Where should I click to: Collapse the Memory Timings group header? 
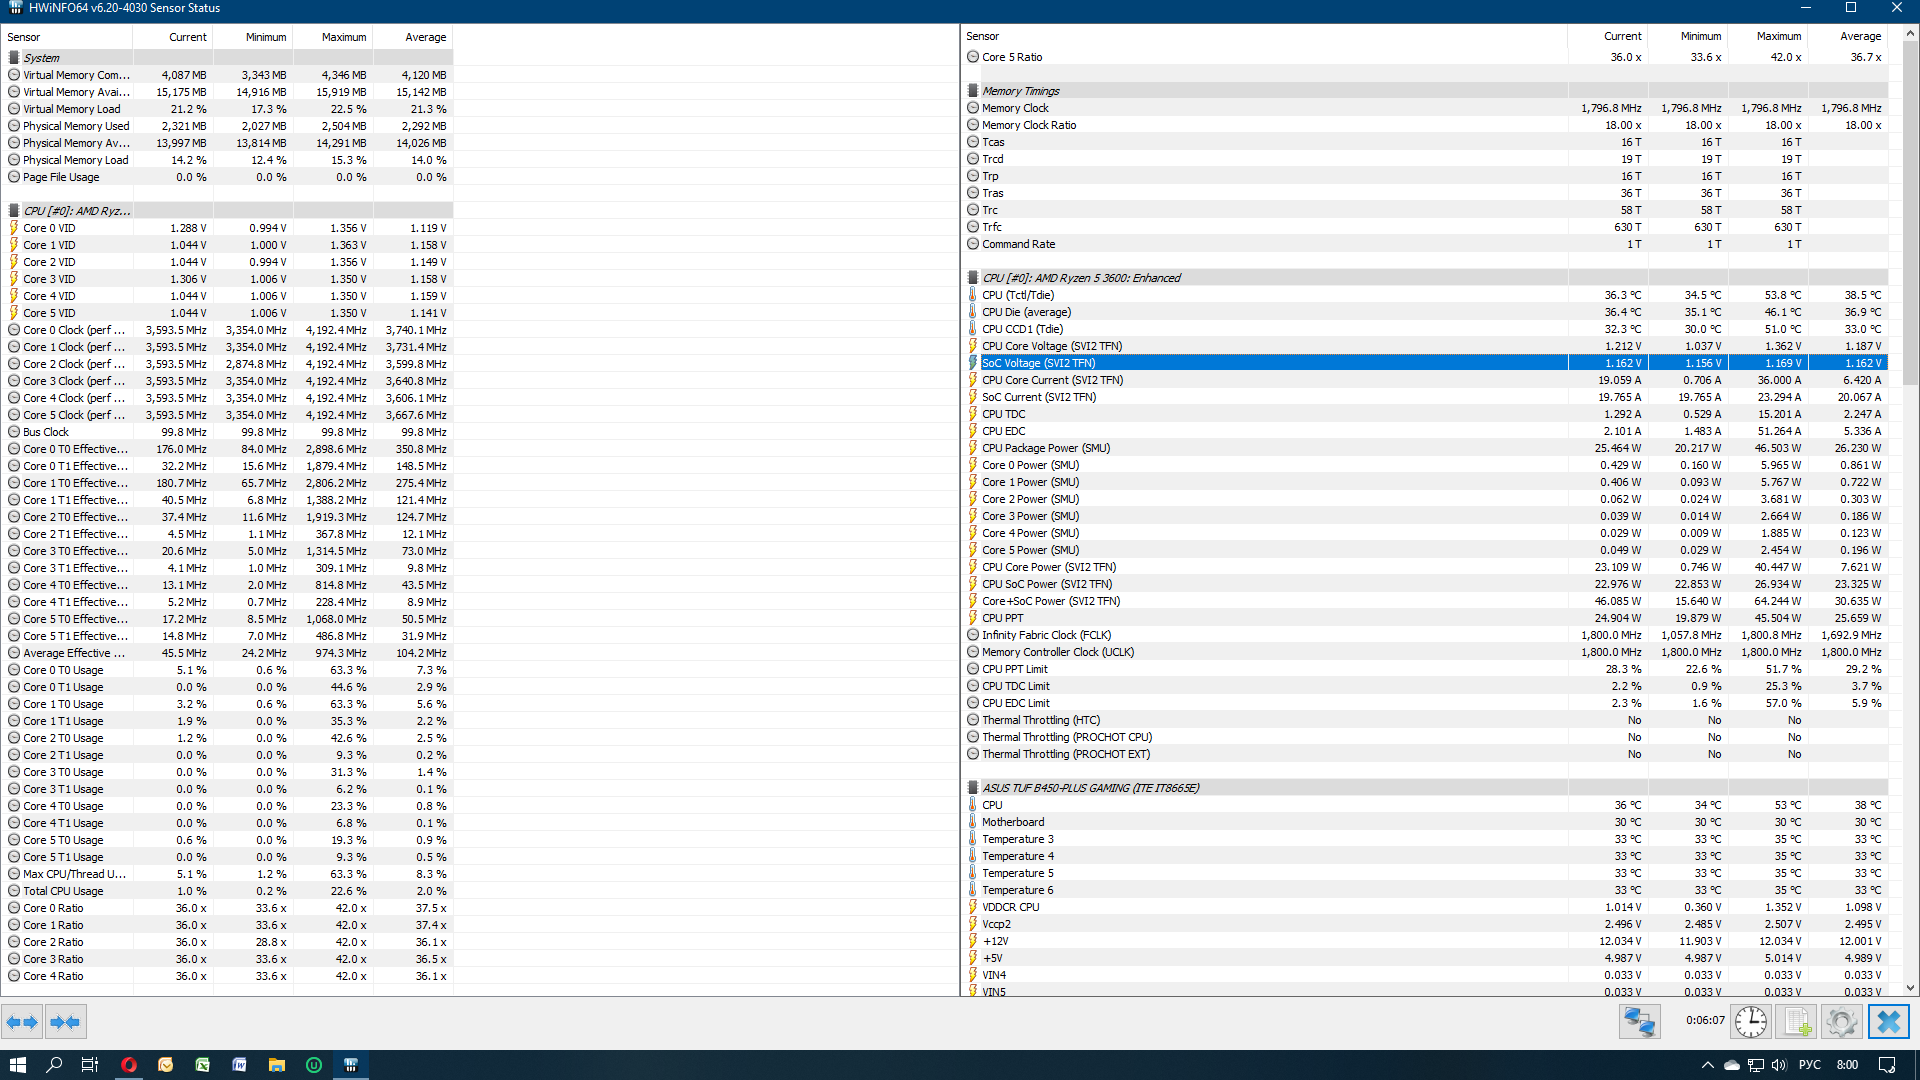[1020, 91]
